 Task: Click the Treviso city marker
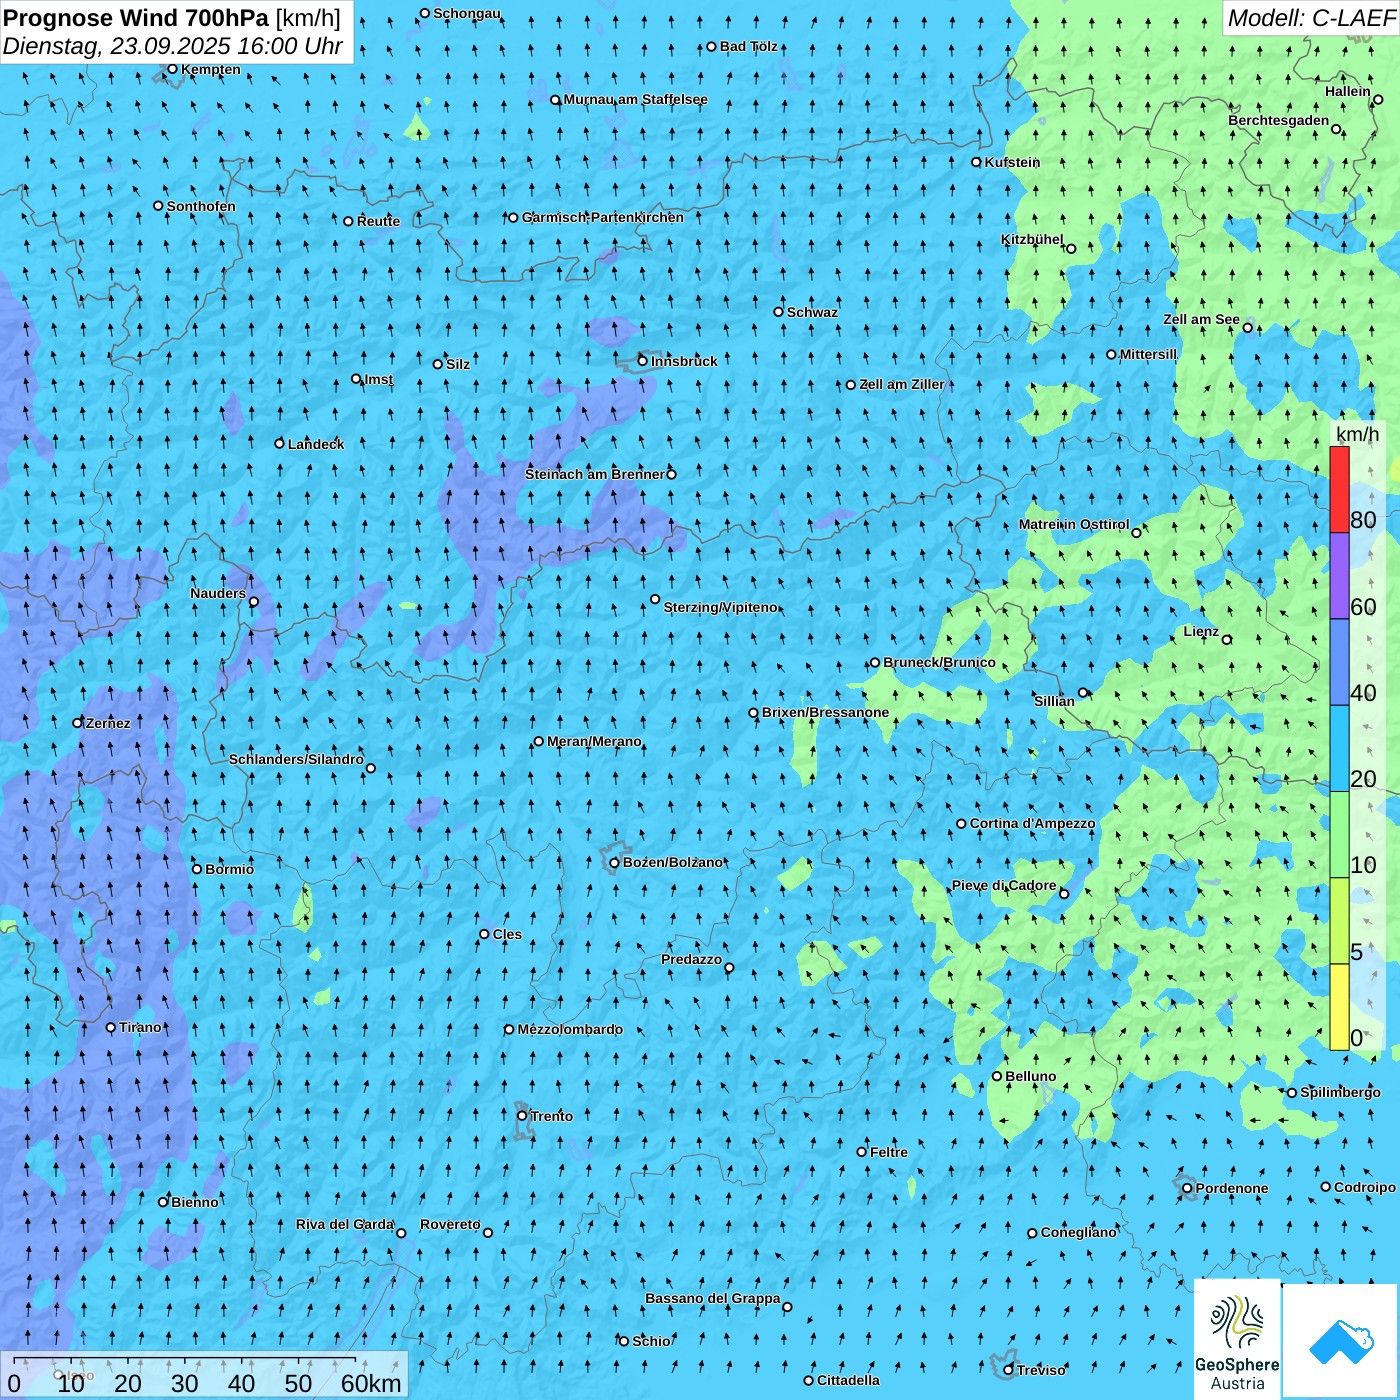[x=1008, y=1370]
